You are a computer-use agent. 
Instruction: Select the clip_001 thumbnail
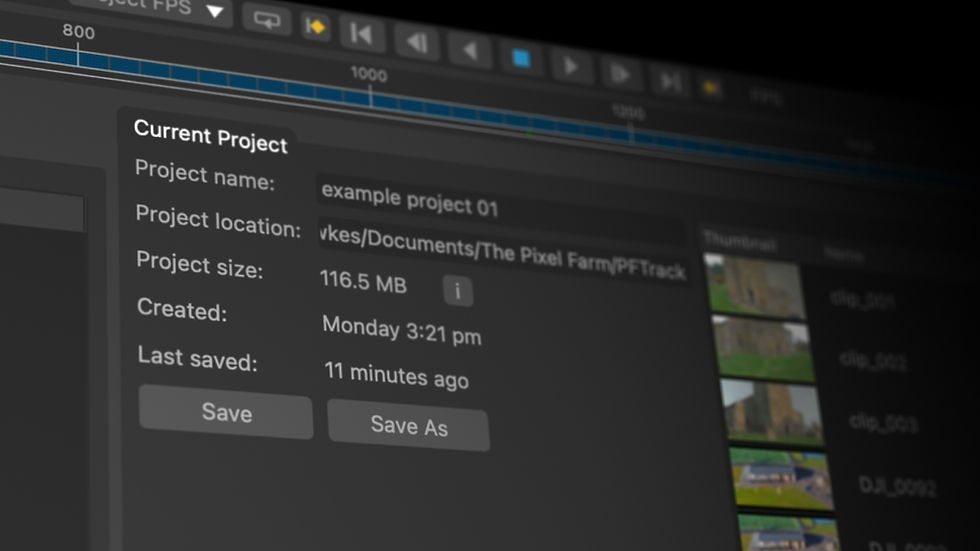click(x=754, y=286)
